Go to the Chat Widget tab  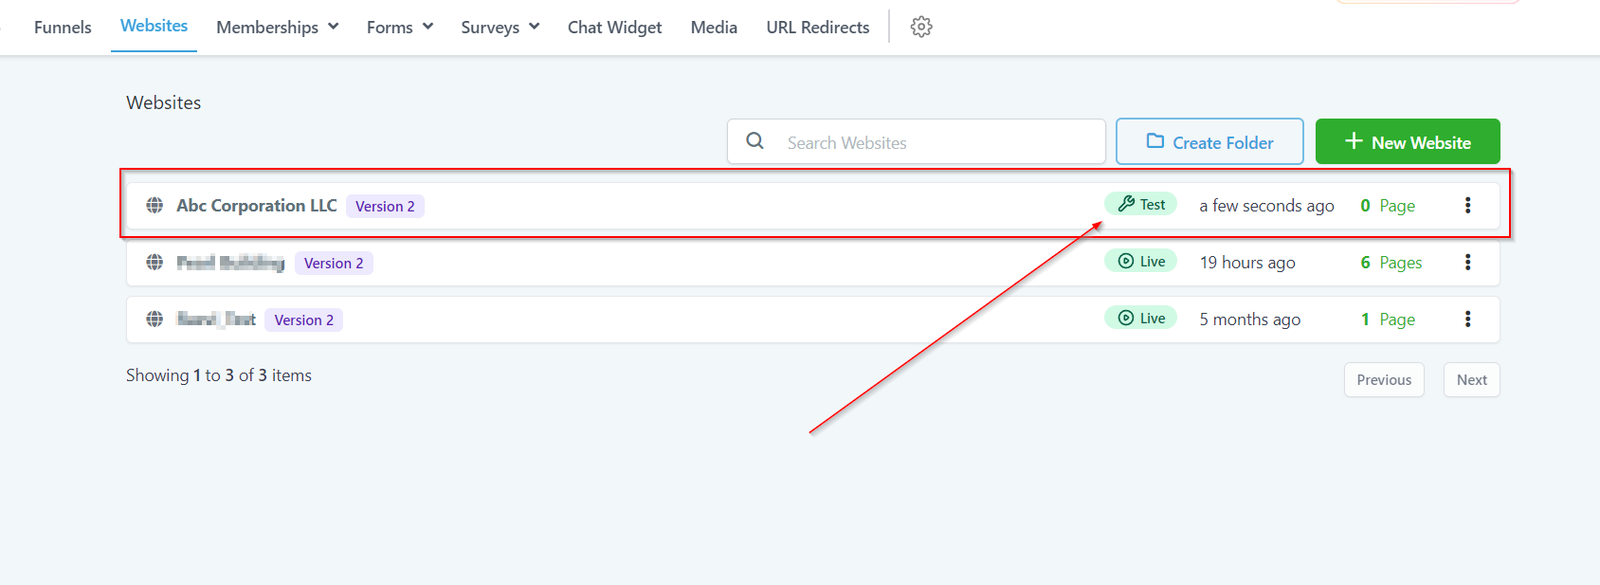coord(614,27)
